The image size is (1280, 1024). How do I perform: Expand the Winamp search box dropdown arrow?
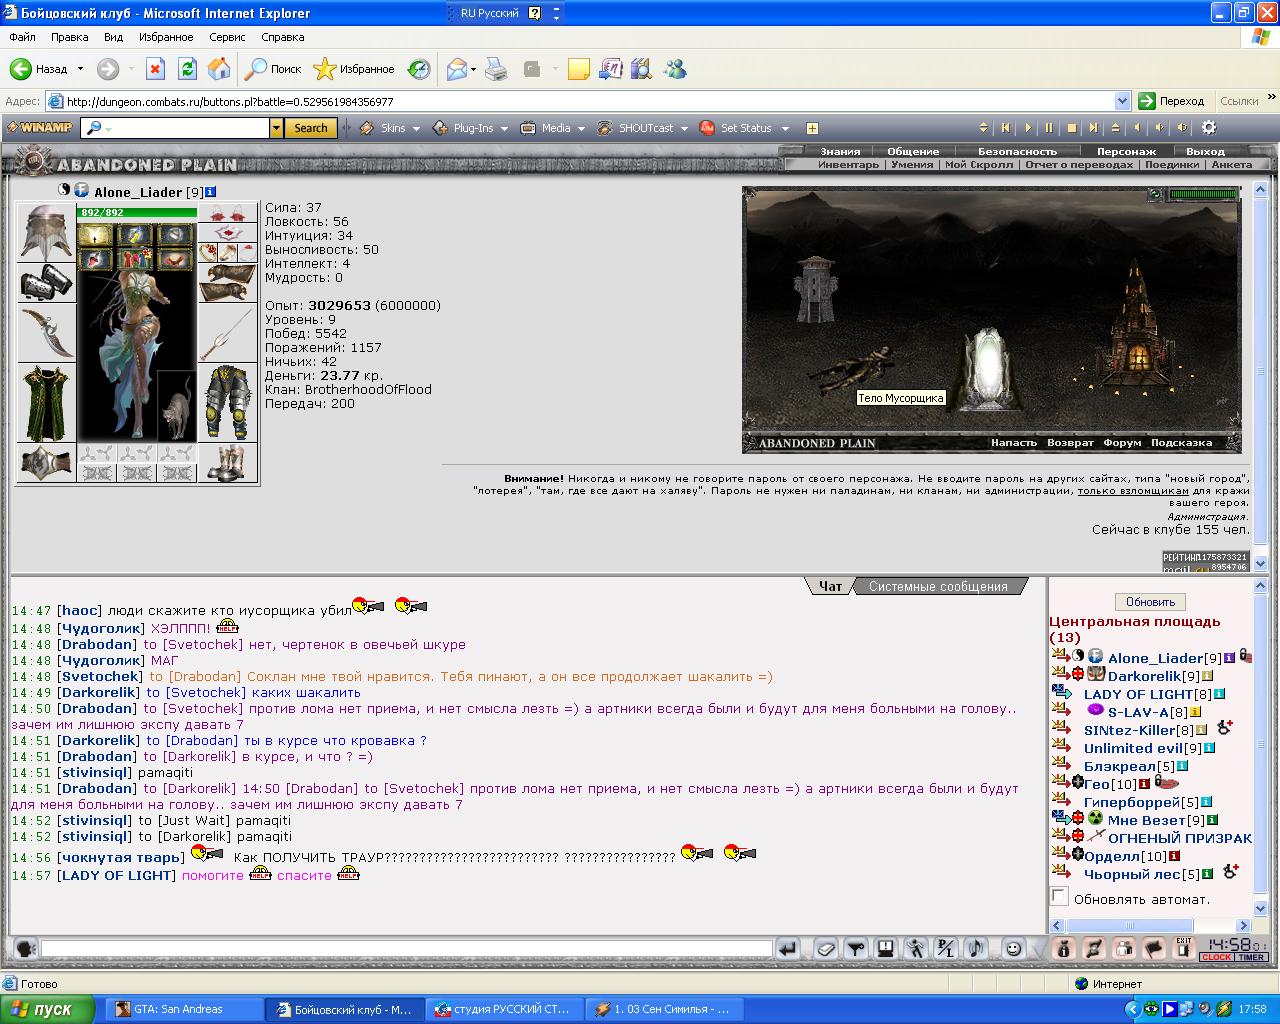276,128
